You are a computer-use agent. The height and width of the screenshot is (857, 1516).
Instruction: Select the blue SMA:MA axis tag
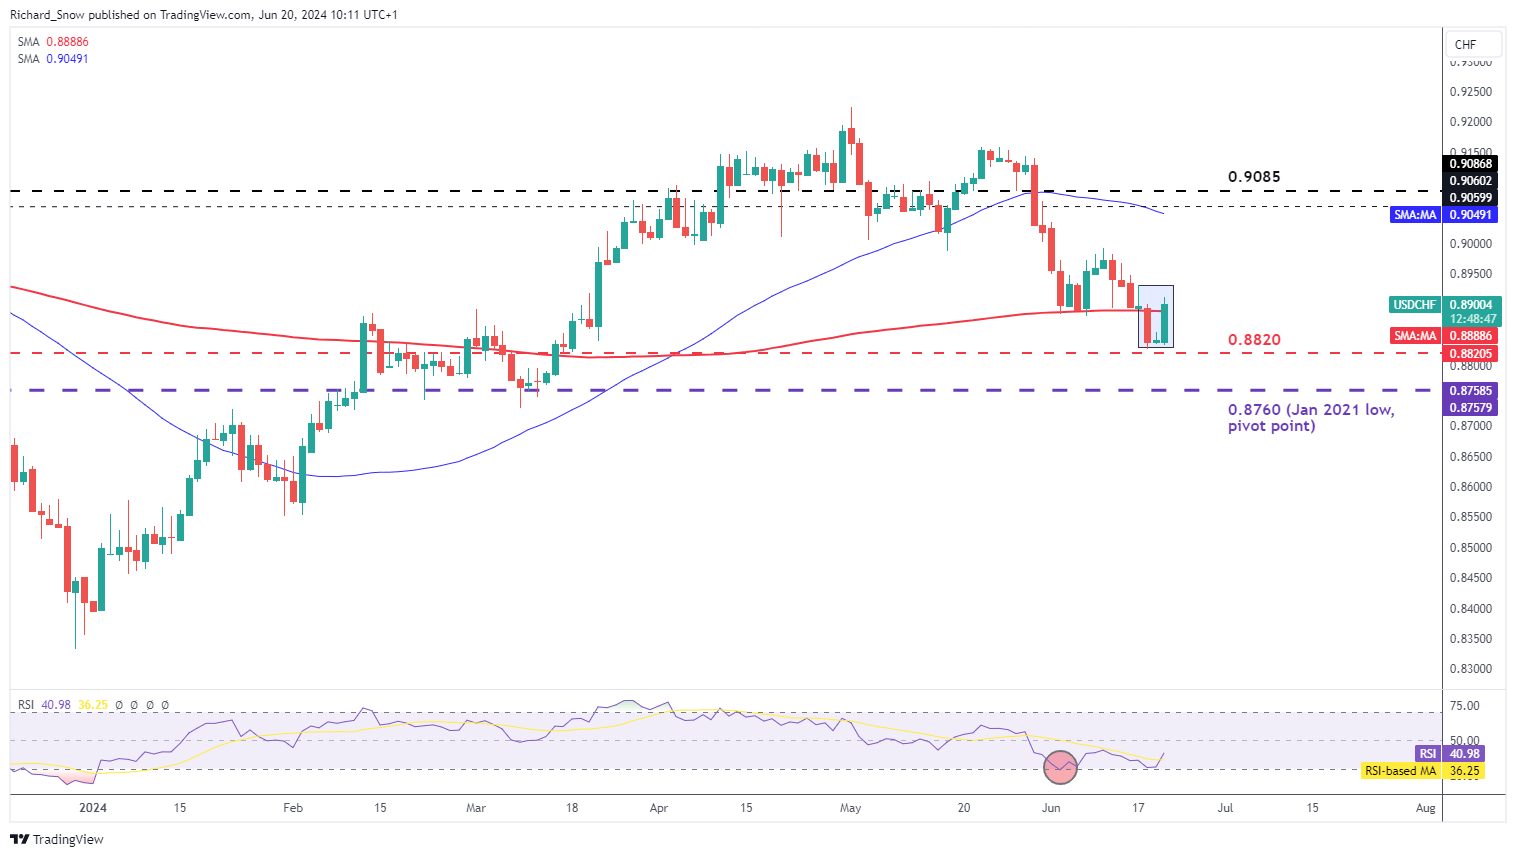pyautogui.click(x=1416, y=215)
